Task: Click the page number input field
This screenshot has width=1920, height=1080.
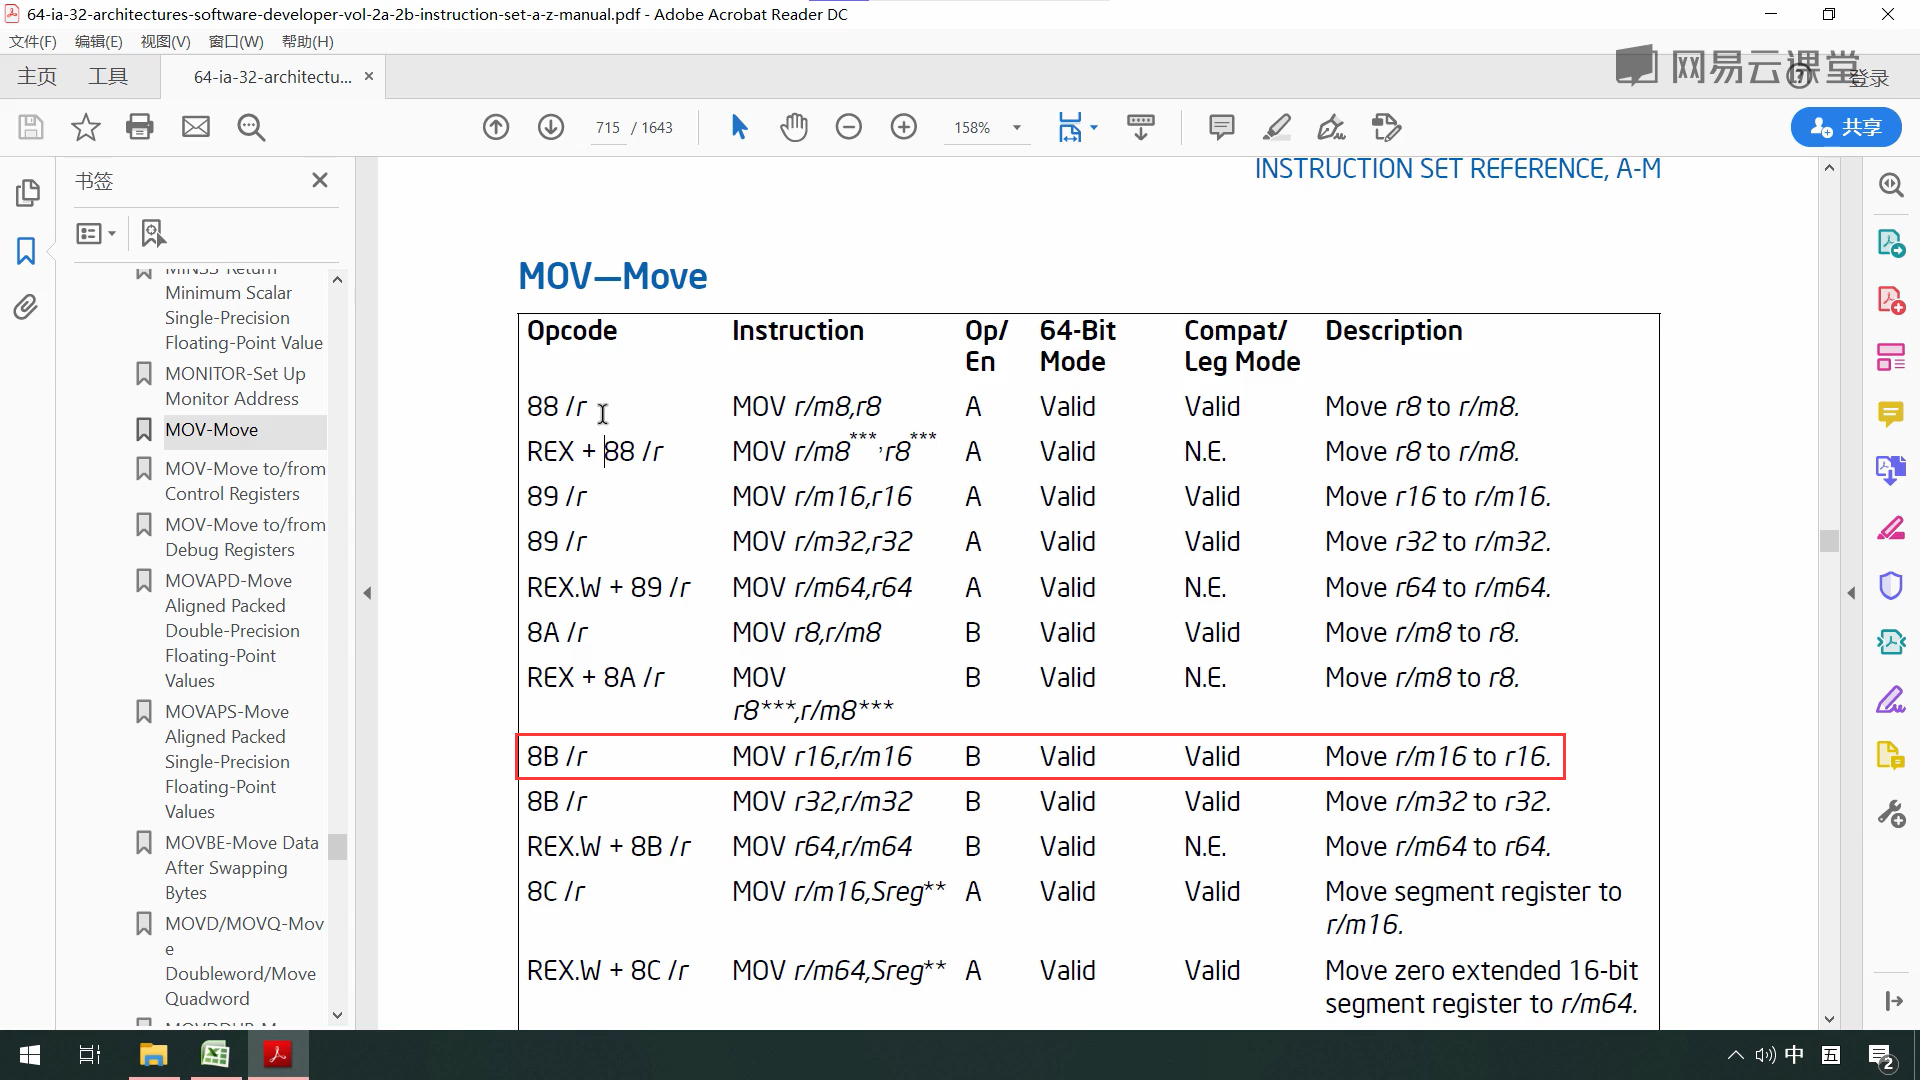Action: [x=608, y=127]
